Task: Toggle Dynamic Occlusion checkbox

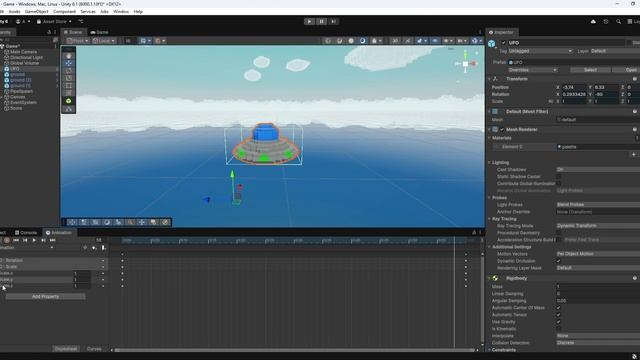Action: [558, 261]
